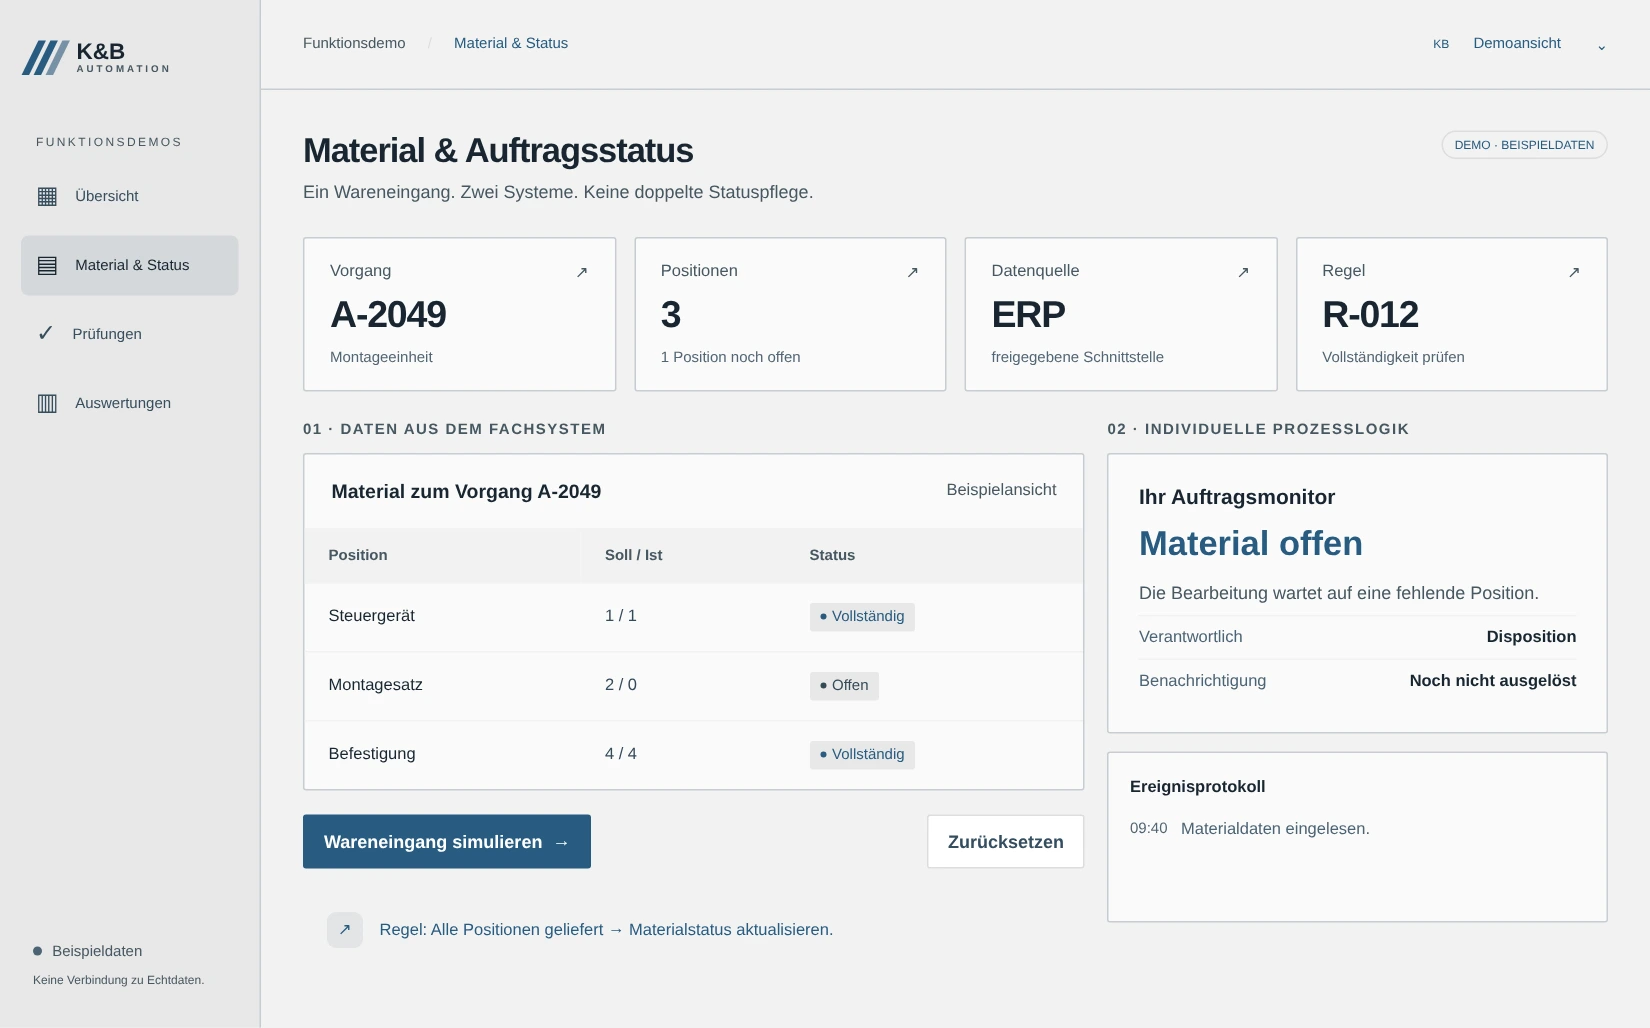The height and width of the screenshot is (1028, 1650).
Task: Click the Status column header
Action: click(x=832, y=555)
